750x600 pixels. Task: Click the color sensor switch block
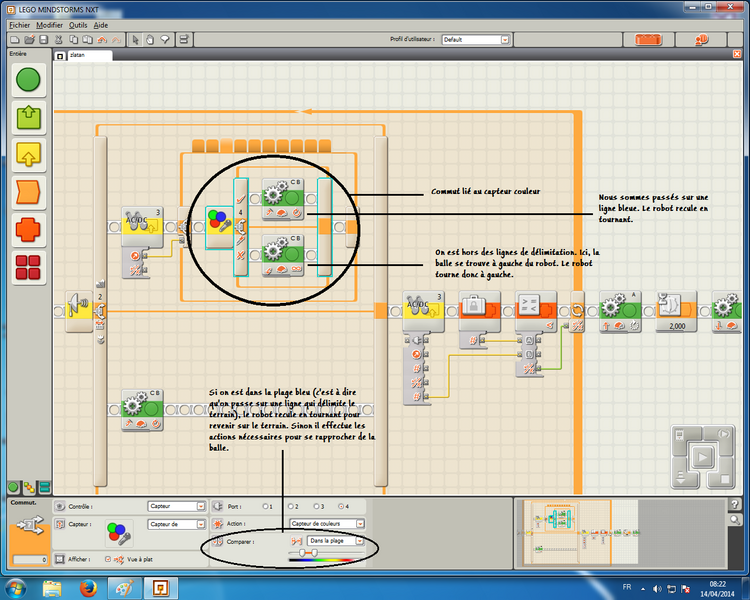[x=217, y=227]
